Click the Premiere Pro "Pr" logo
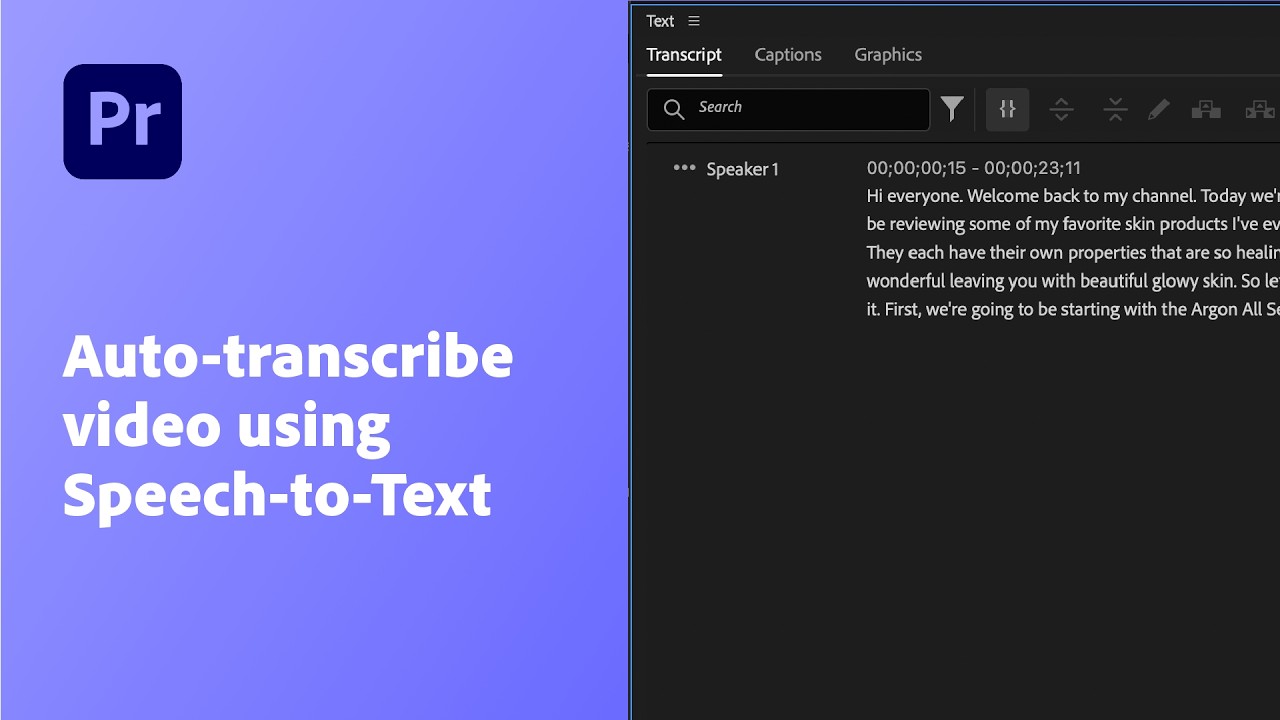The image size is (1280, 720). 122,121
